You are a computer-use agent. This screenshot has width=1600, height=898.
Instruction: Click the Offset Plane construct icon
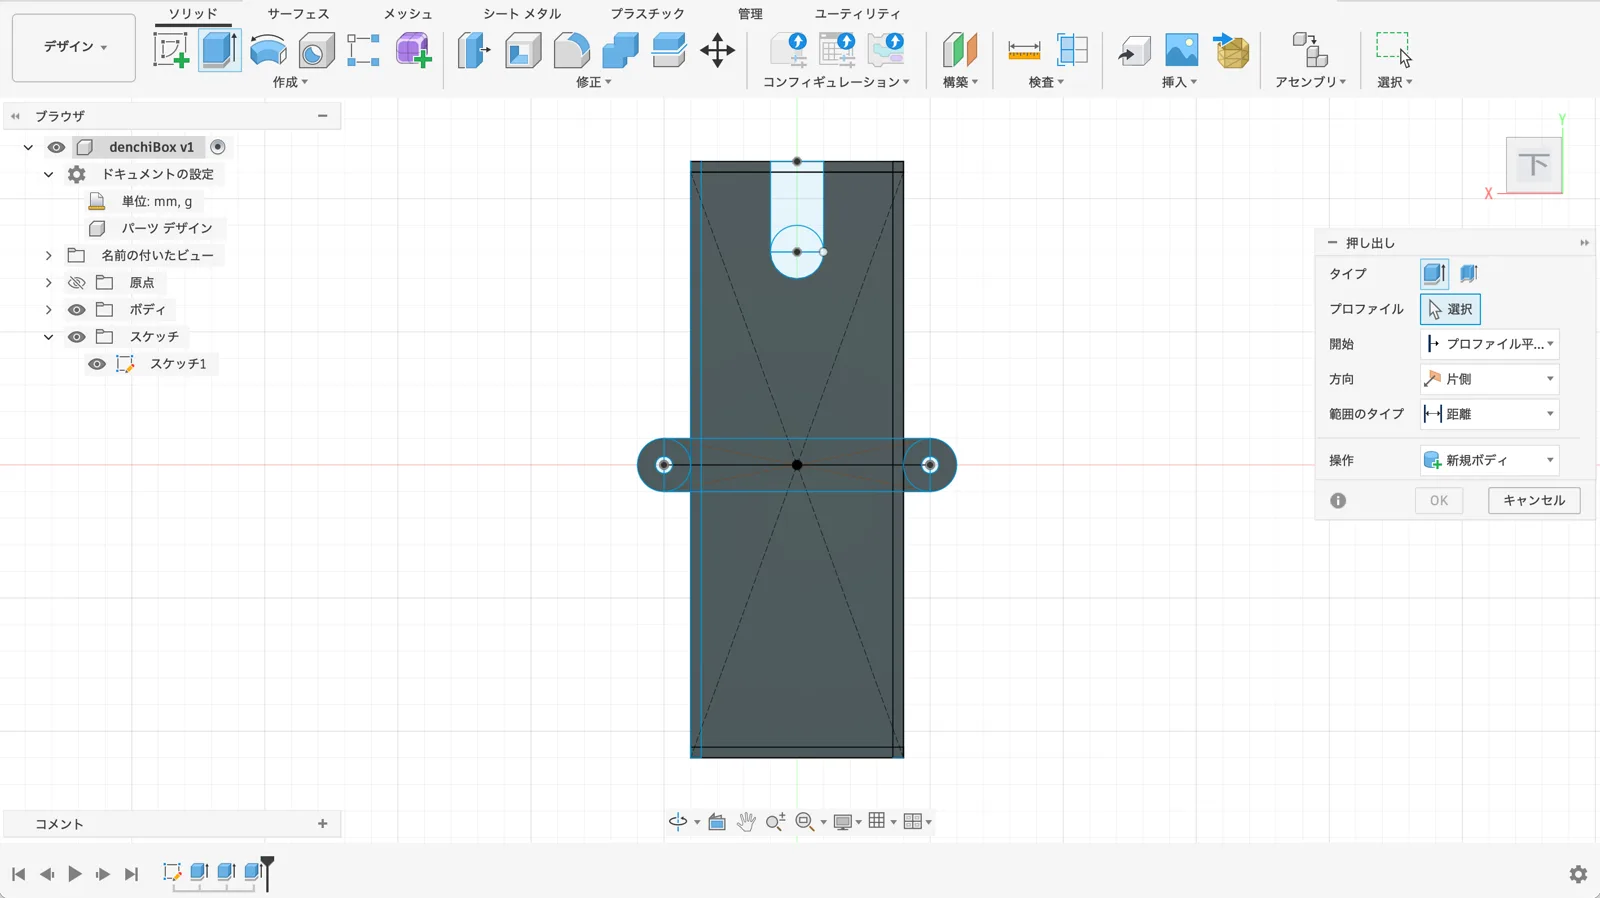[959, 50]
